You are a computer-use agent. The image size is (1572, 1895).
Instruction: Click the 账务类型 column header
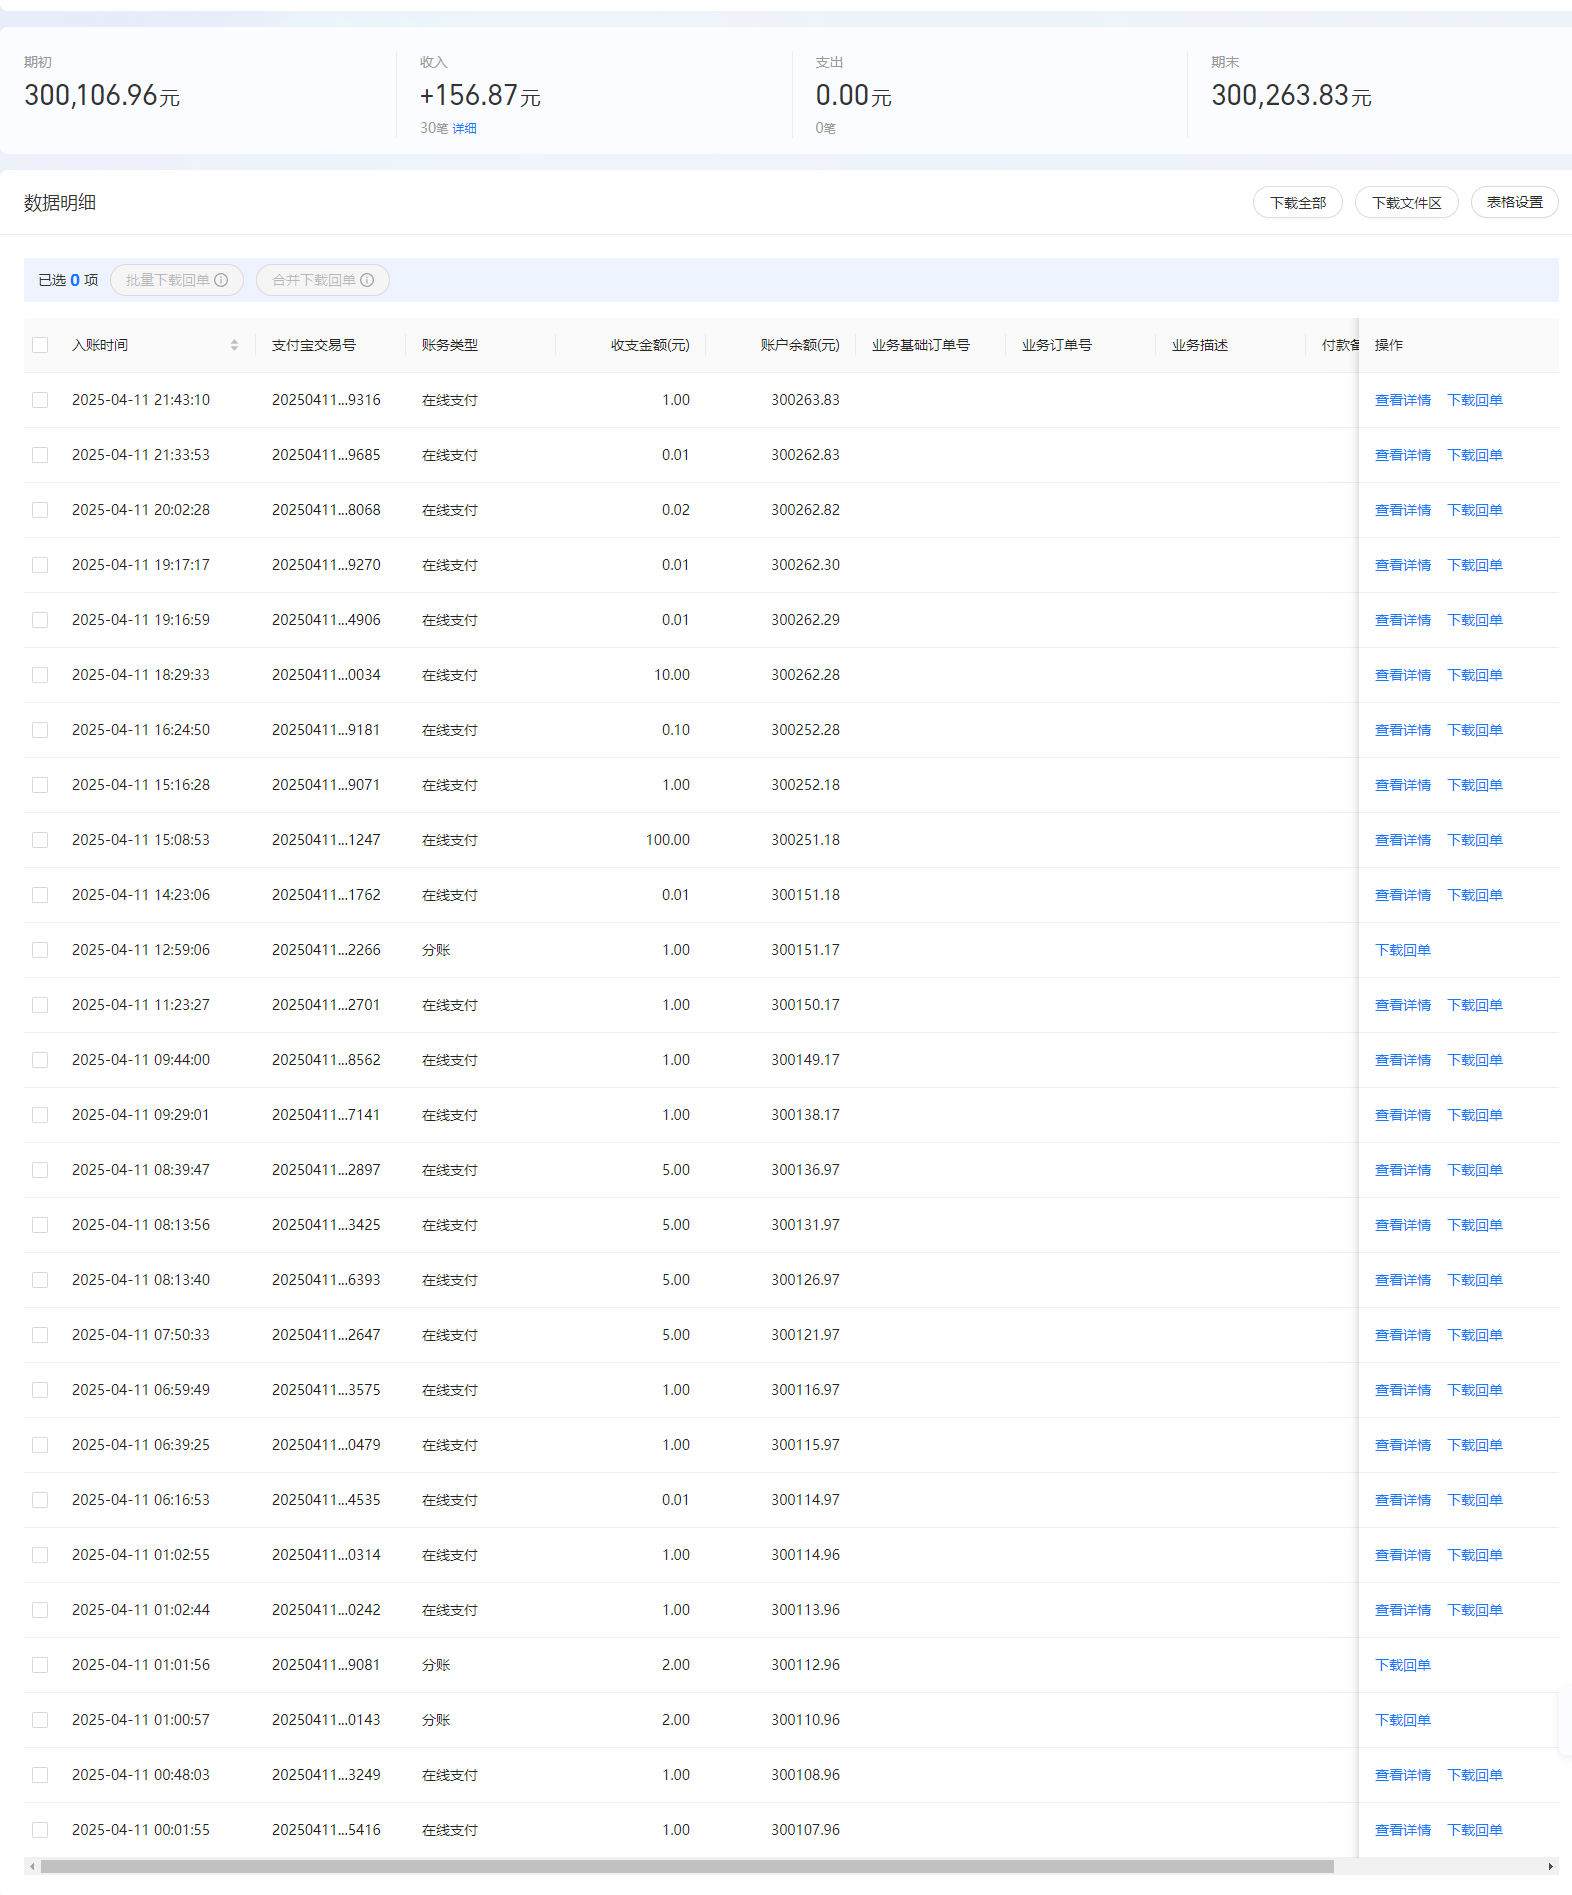point(450,345)
